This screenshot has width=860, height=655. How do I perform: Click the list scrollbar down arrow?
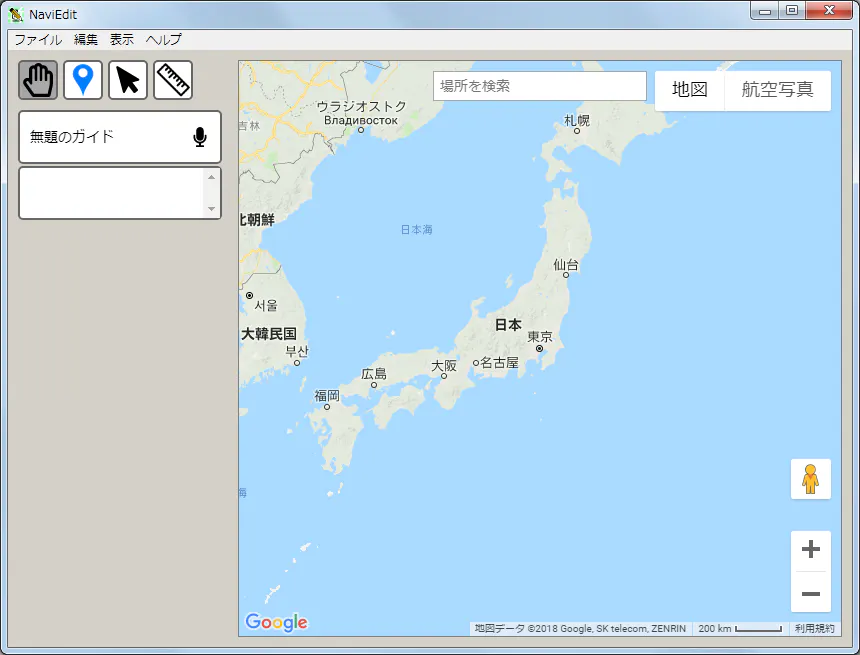211,208
